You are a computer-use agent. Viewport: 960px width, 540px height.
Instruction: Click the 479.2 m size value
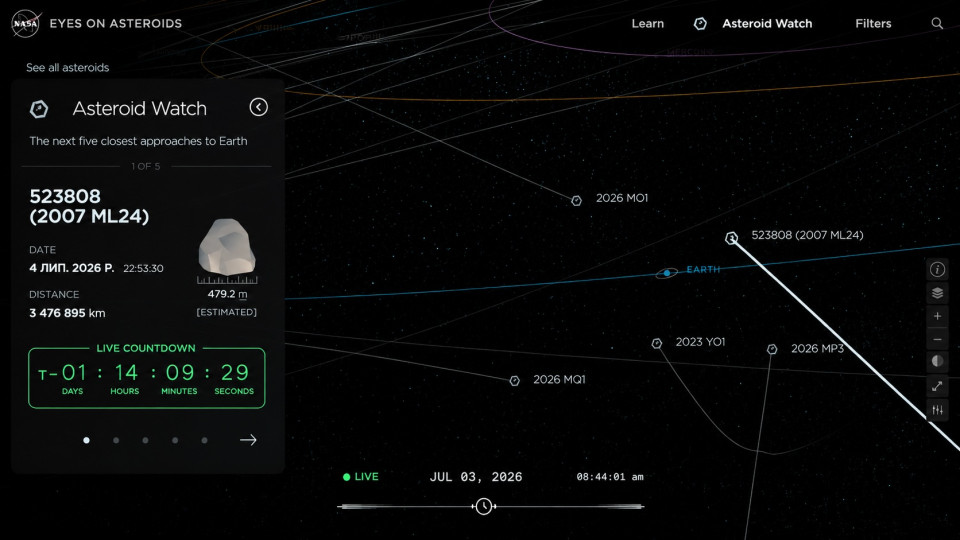227,294
